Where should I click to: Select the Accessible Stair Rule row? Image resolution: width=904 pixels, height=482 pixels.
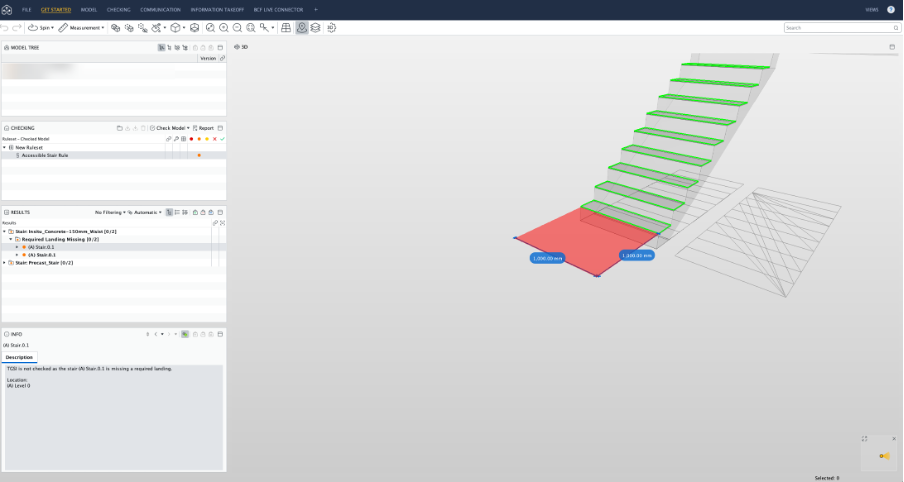[x=114, y=155]
